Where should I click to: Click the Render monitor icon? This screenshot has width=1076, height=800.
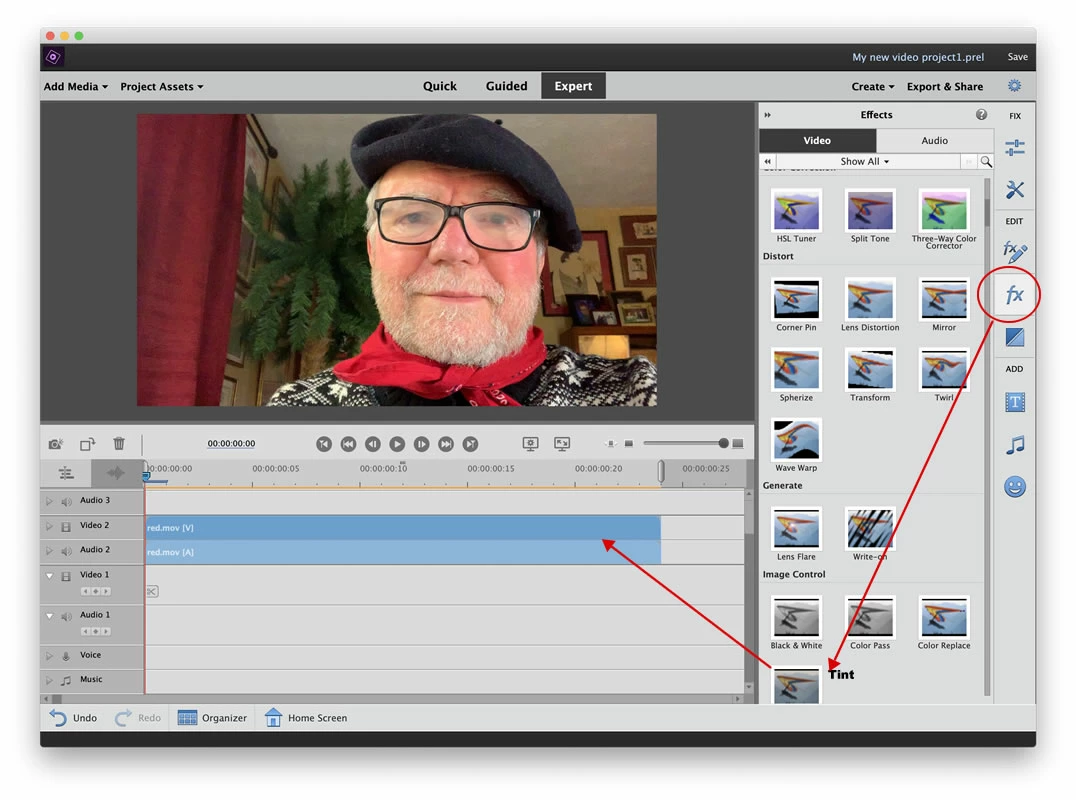530,444
